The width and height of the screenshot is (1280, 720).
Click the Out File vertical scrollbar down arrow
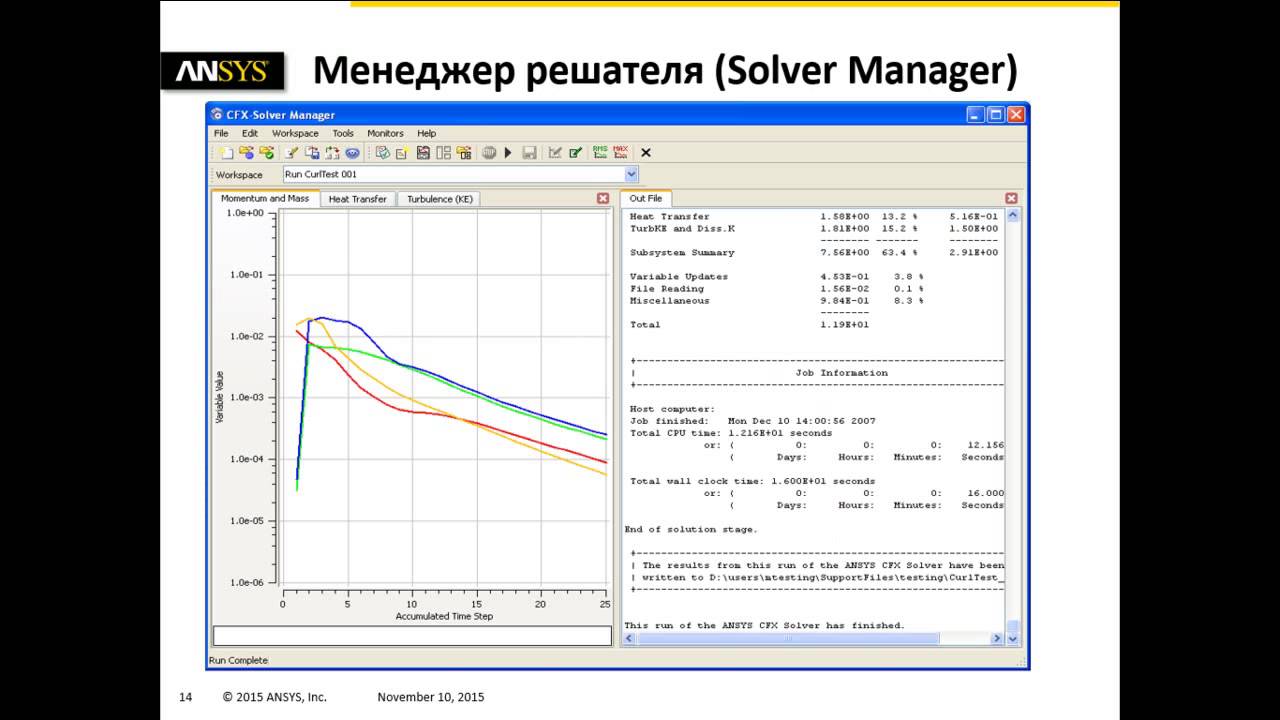click(x=1013, y=638)
